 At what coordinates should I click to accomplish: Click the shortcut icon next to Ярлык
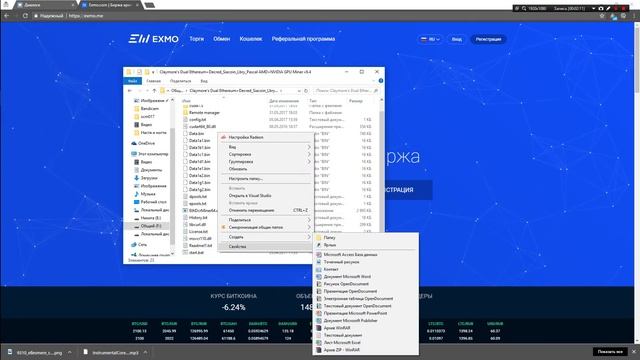(319, 245)
